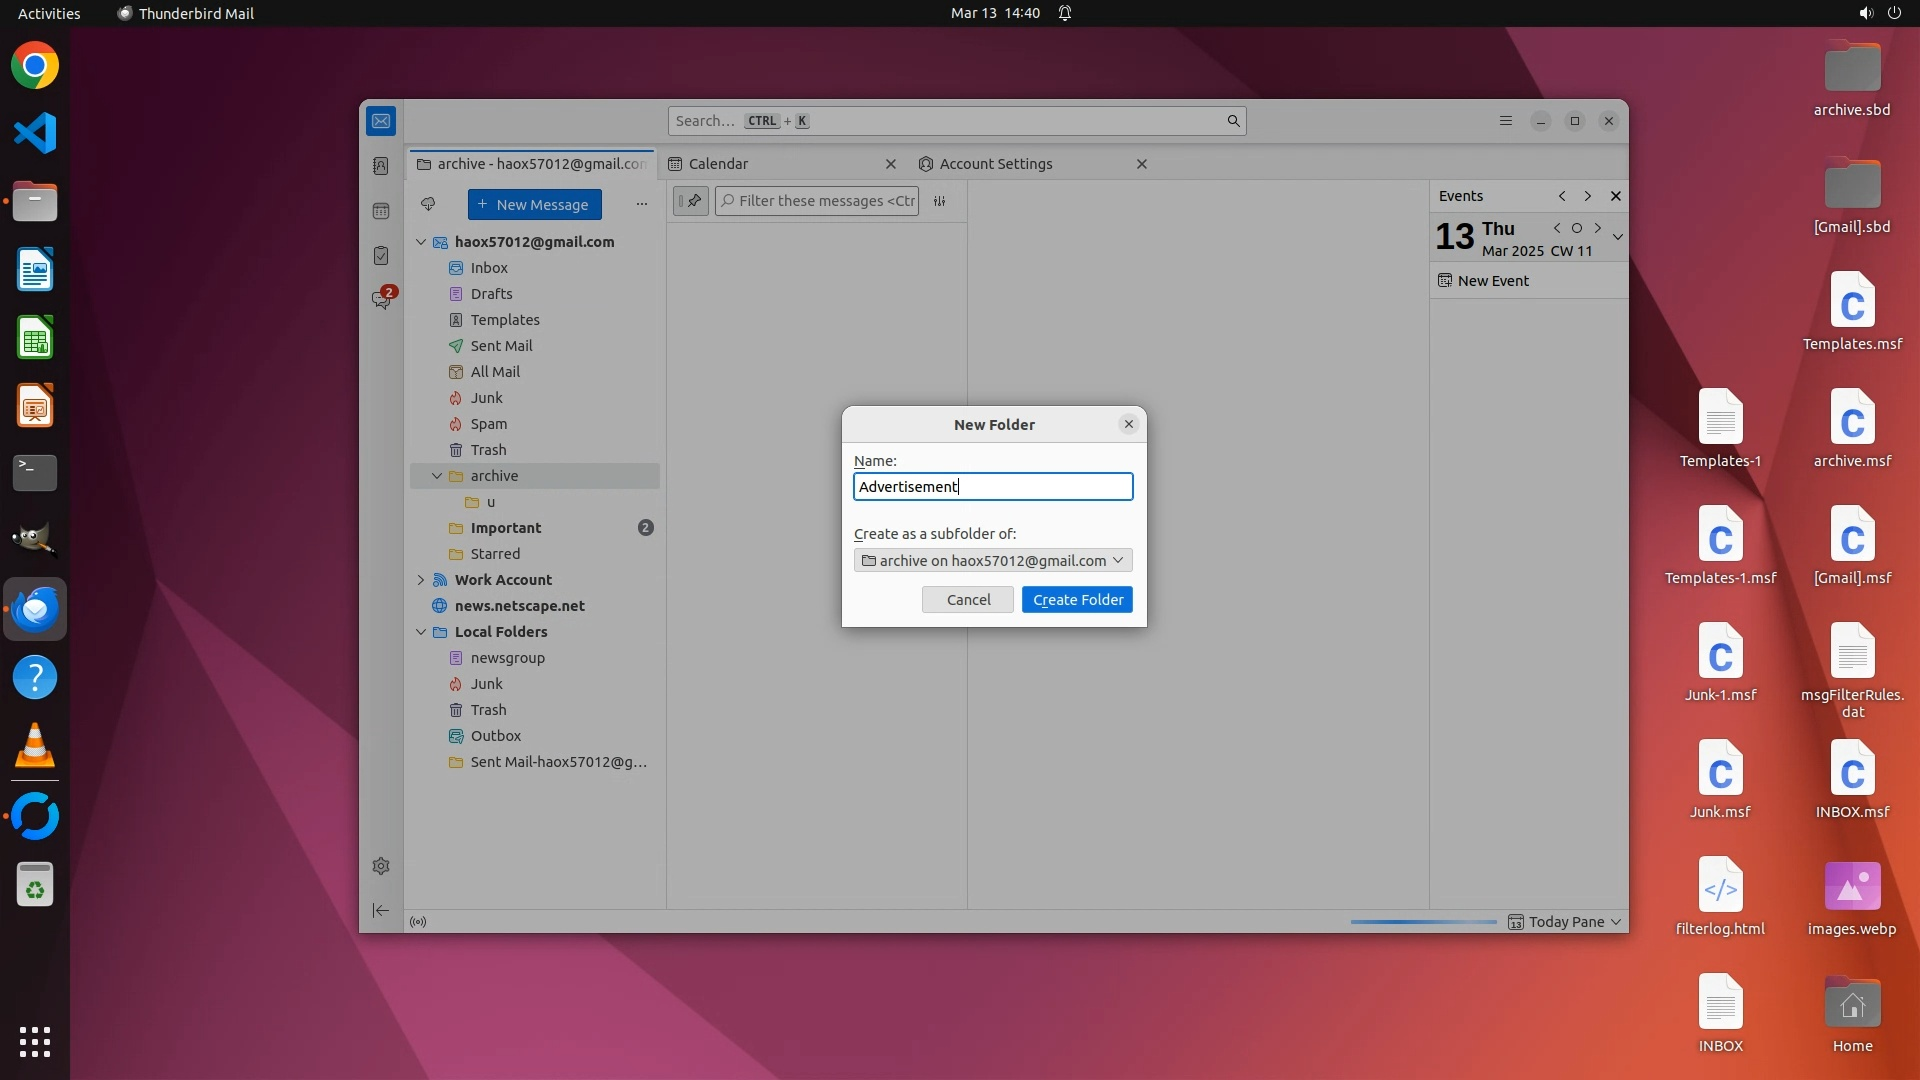Screen dimensions: 1920x1080
Task: Click the Address Book sidebar icon
Action: 381,166
